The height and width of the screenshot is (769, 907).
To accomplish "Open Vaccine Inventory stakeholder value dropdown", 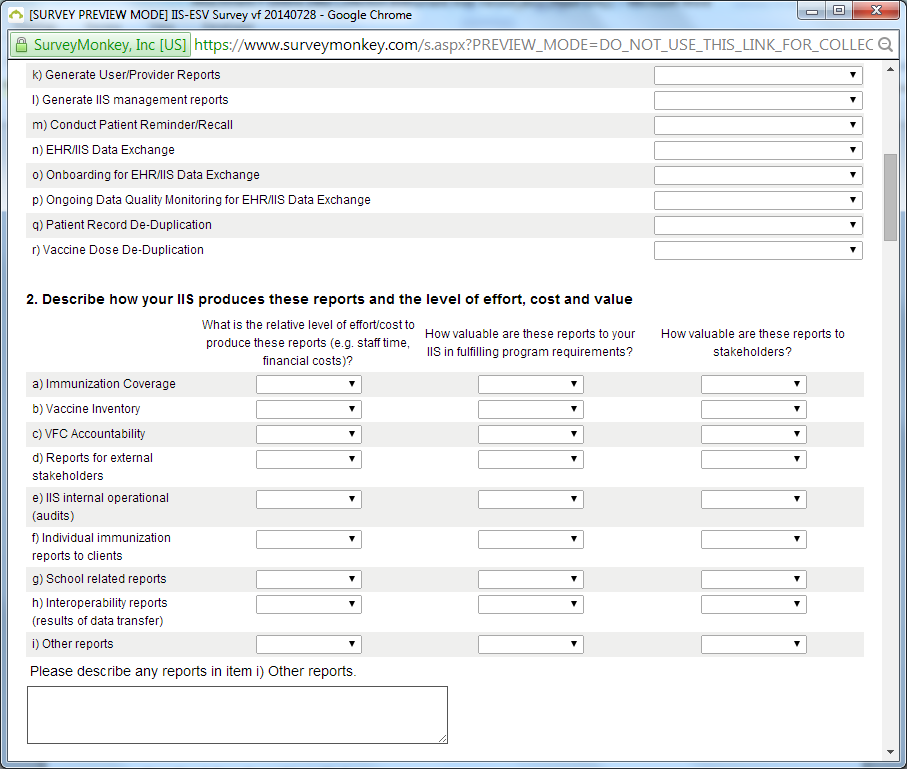I will click(x=753, y=409).
